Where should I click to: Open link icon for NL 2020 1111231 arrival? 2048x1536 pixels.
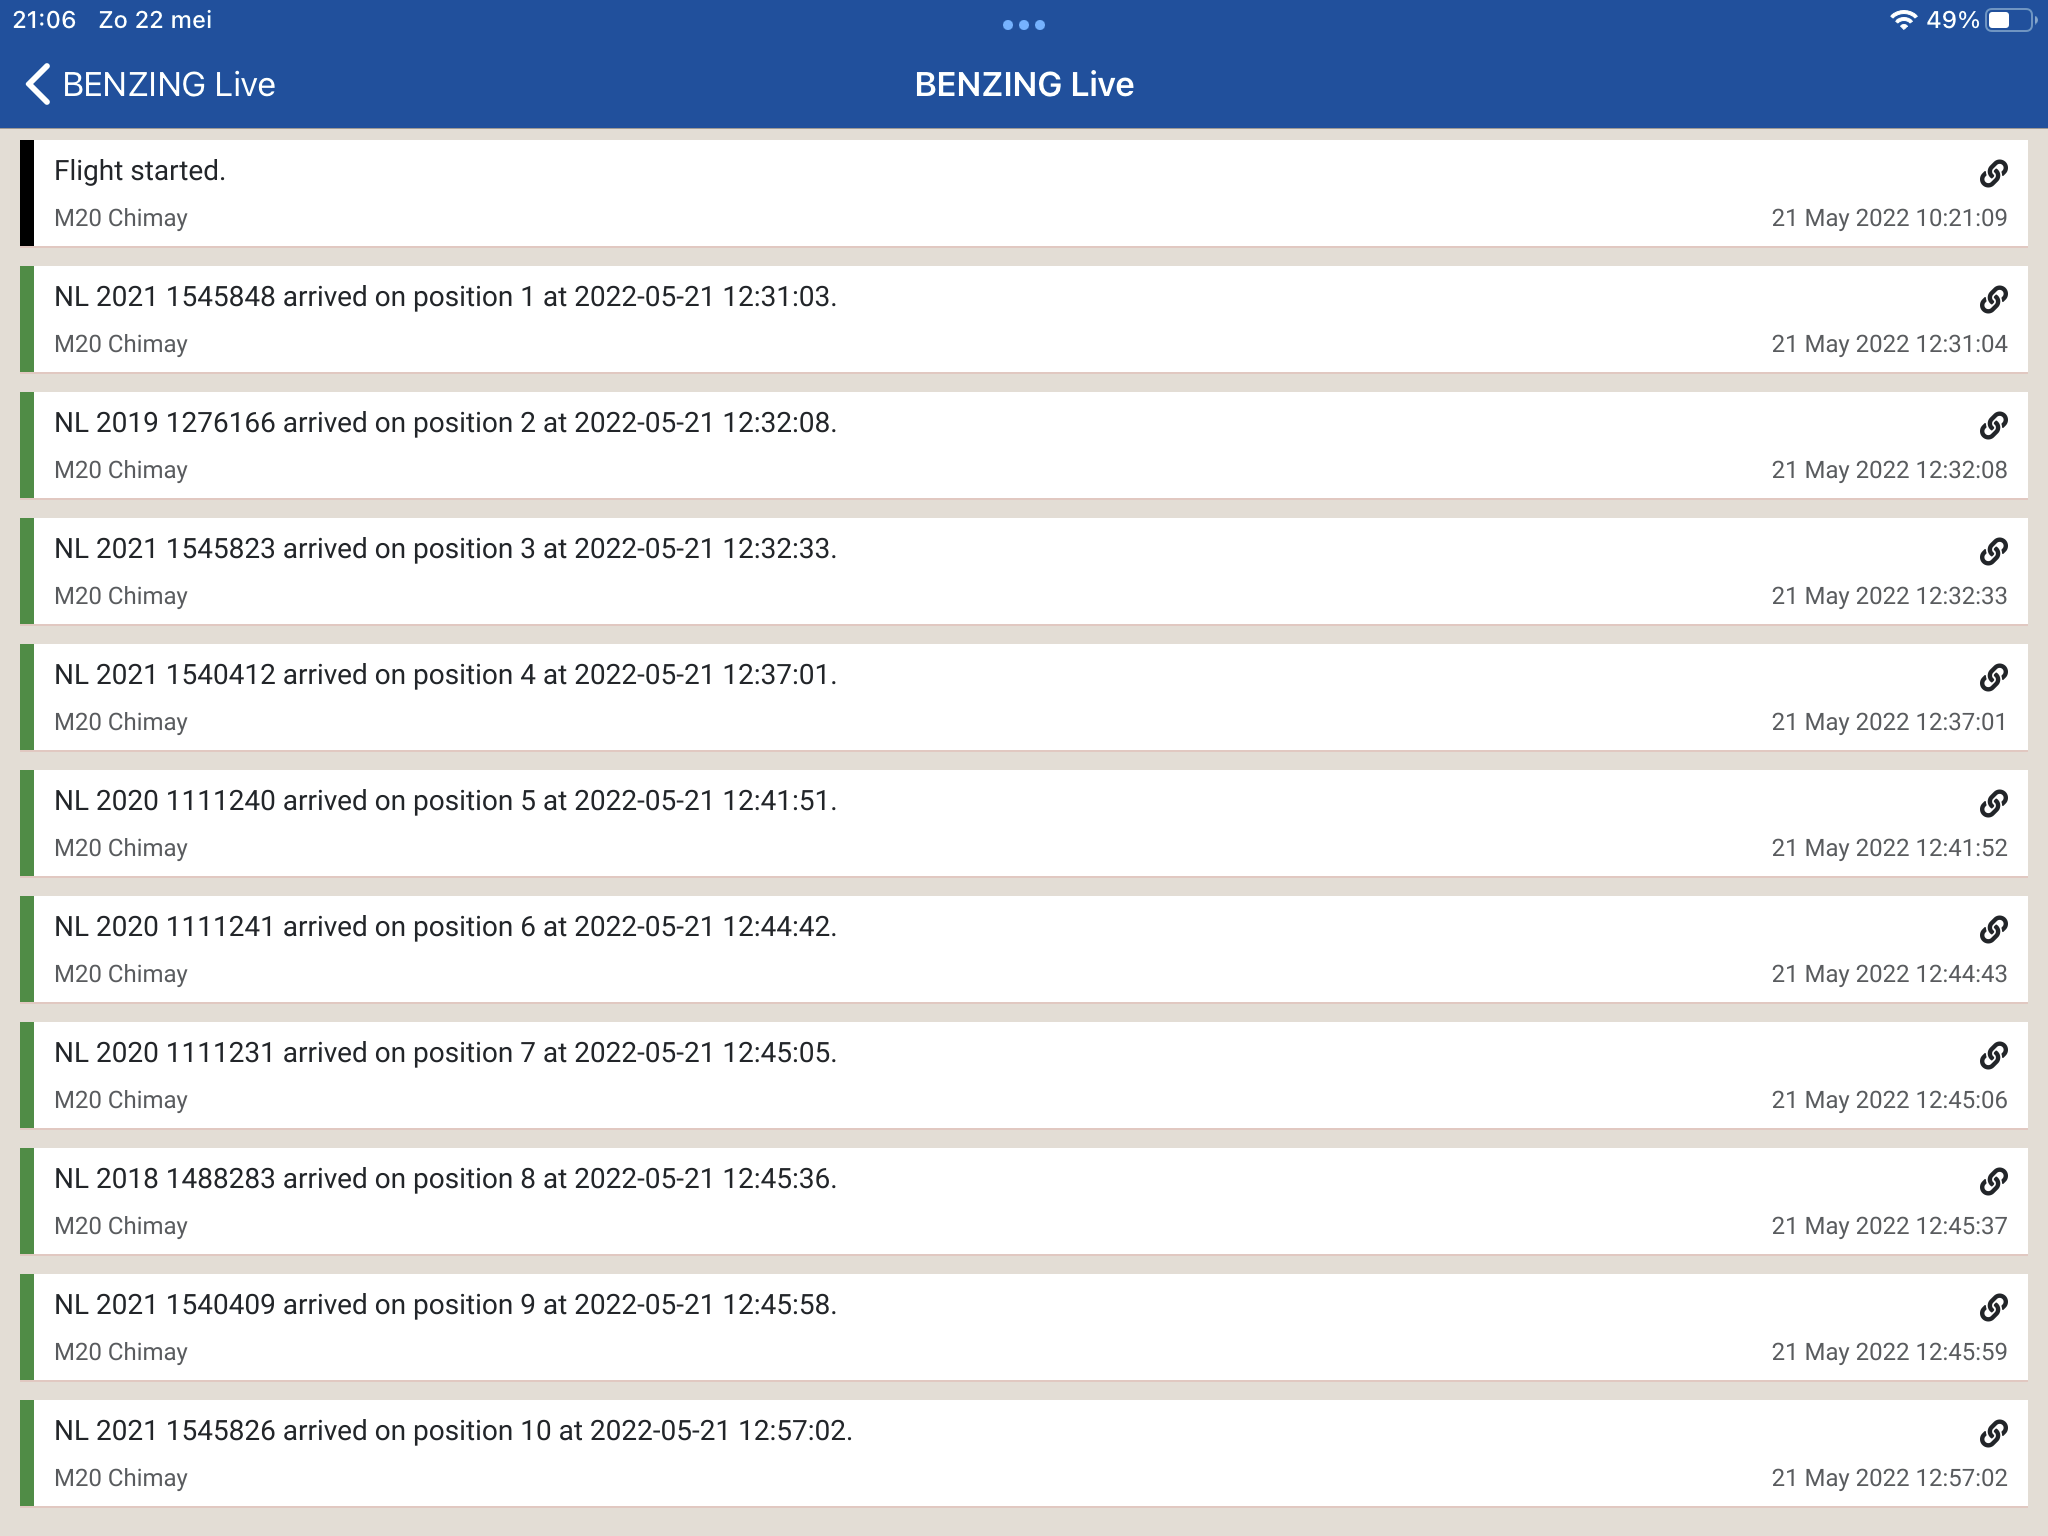1993,1055
